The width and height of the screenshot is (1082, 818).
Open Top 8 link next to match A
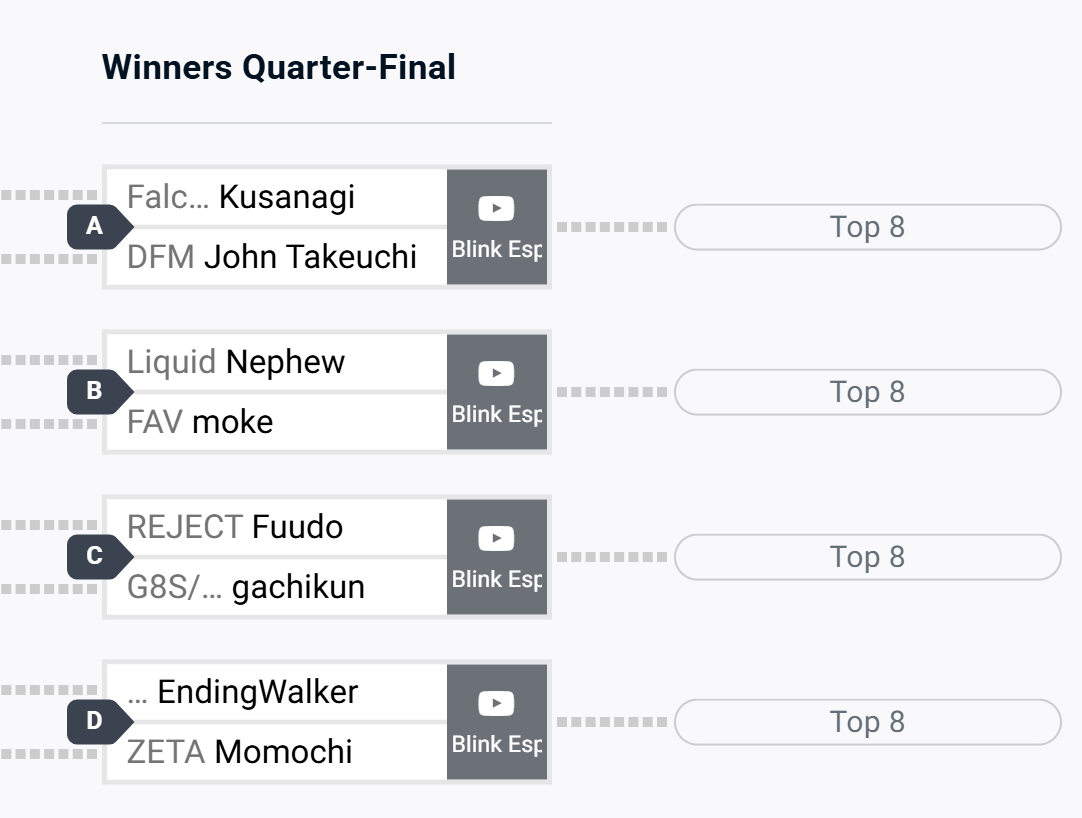tap(867, 227)
